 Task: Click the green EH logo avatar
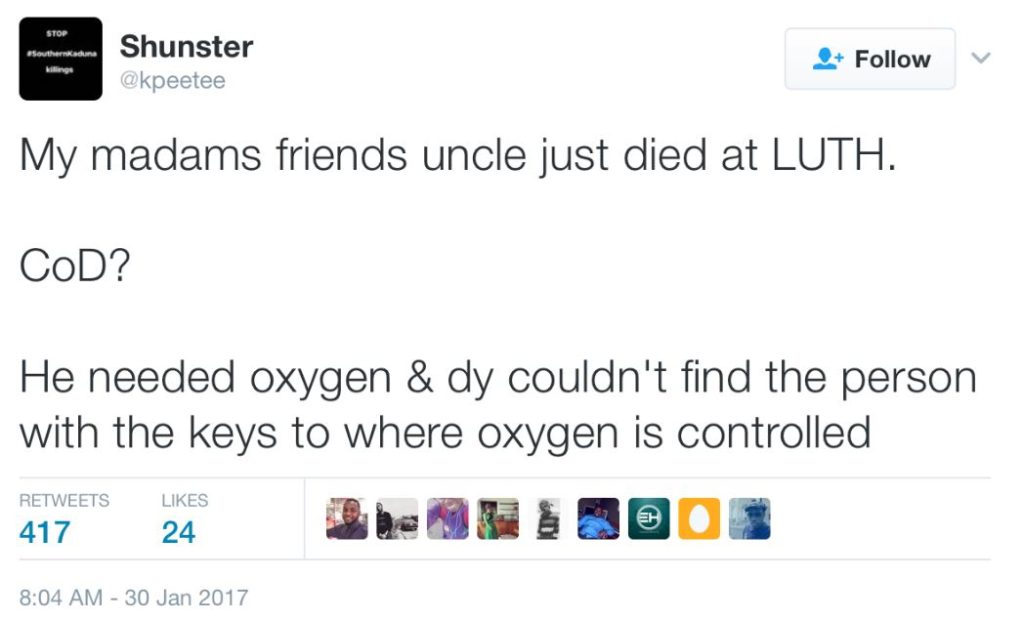[649, 519]
